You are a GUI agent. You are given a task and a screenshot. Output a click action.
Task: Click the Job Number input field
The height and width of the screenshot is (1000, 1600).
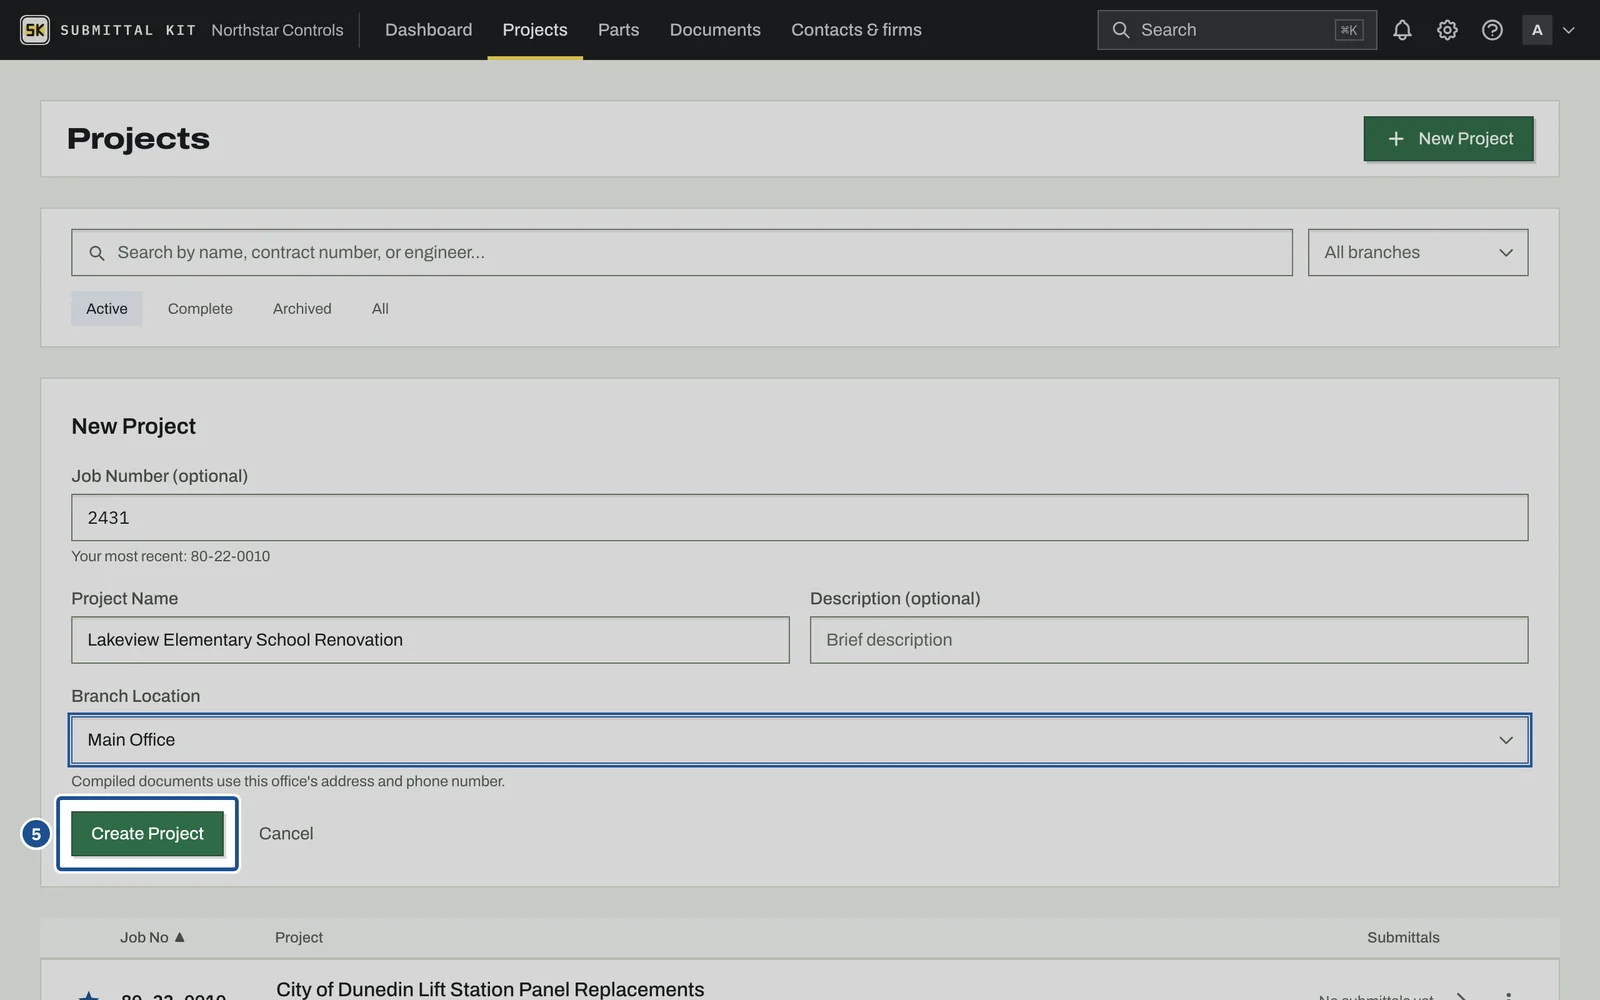point(799,518)
